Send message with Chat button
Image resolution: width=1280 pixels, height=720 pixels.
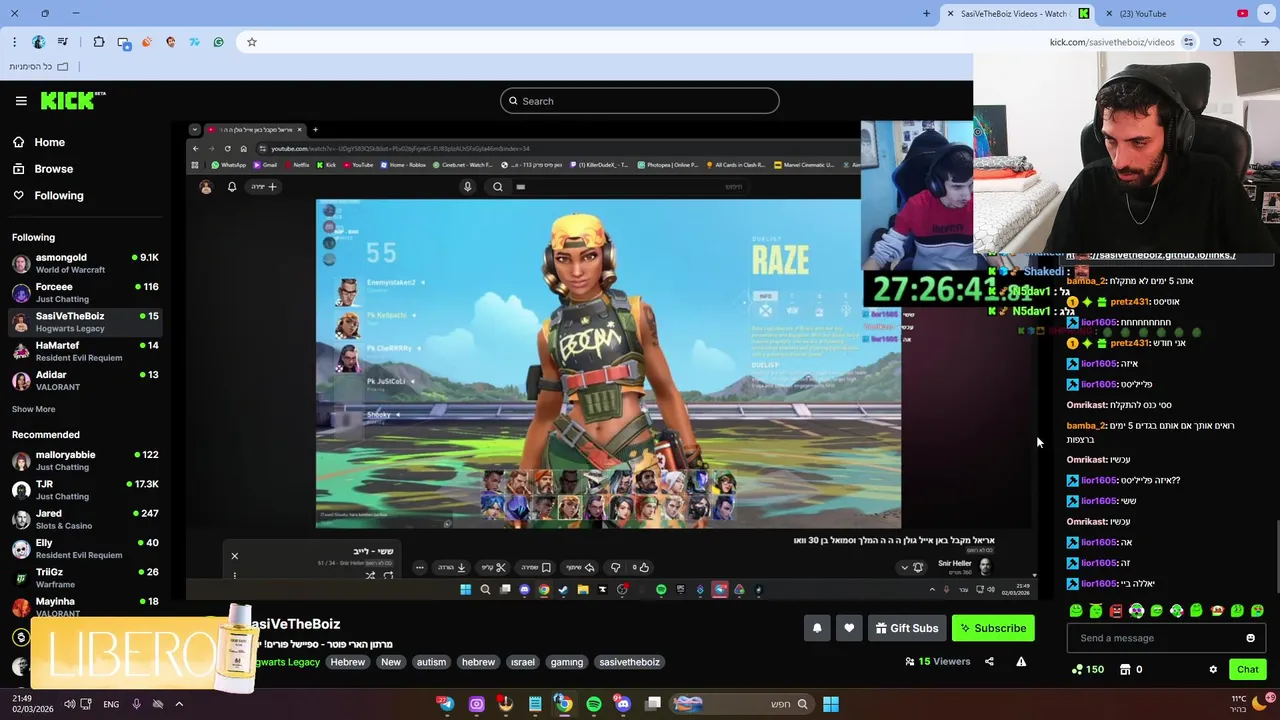point(1247,670)
